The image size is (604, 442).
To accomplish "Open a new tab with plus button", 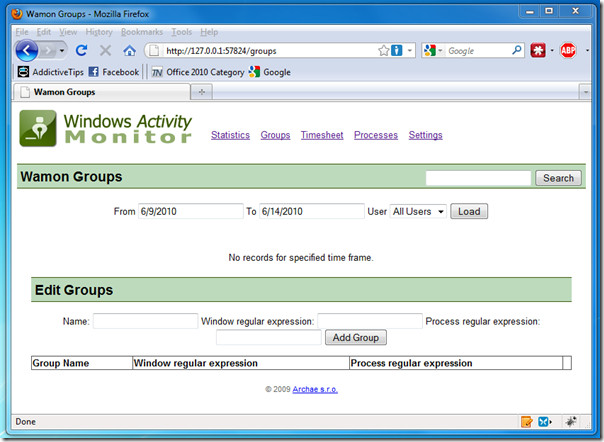I will [x=201, y=92].
